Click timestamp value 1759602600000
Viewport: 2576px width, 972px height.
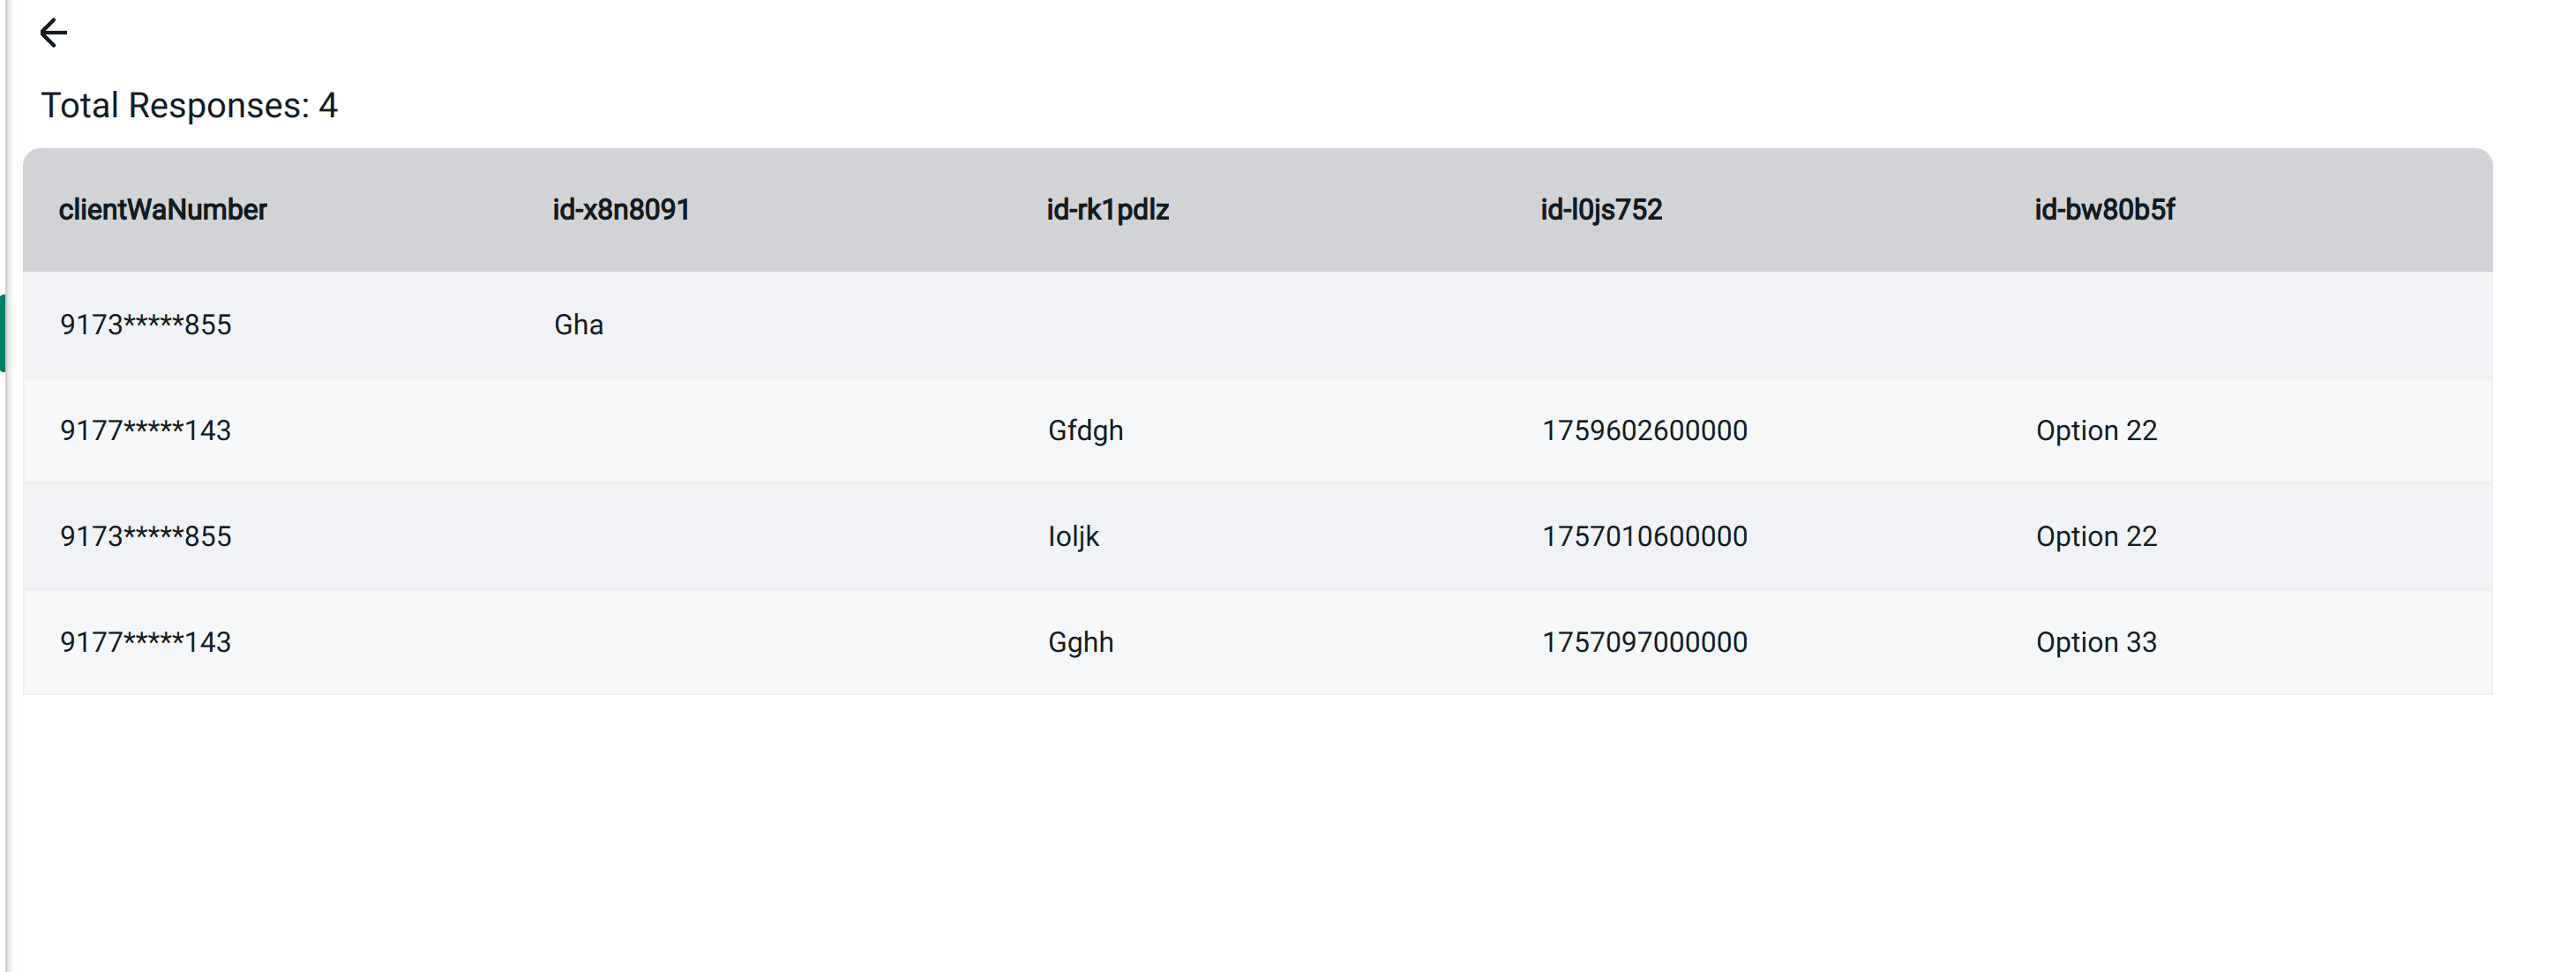[1644, 431]
